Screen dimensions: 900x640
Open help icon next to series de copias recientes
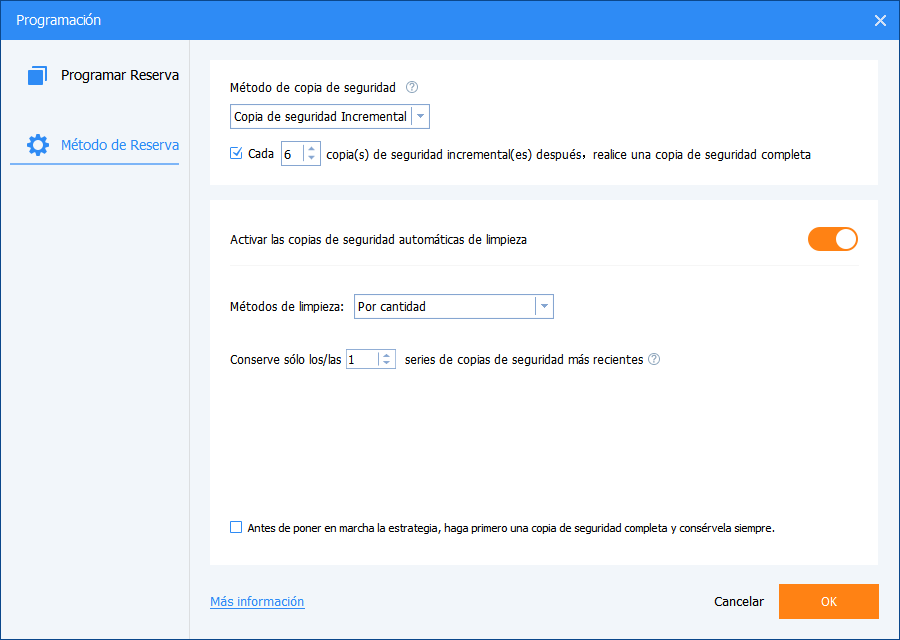coord(654,359)
